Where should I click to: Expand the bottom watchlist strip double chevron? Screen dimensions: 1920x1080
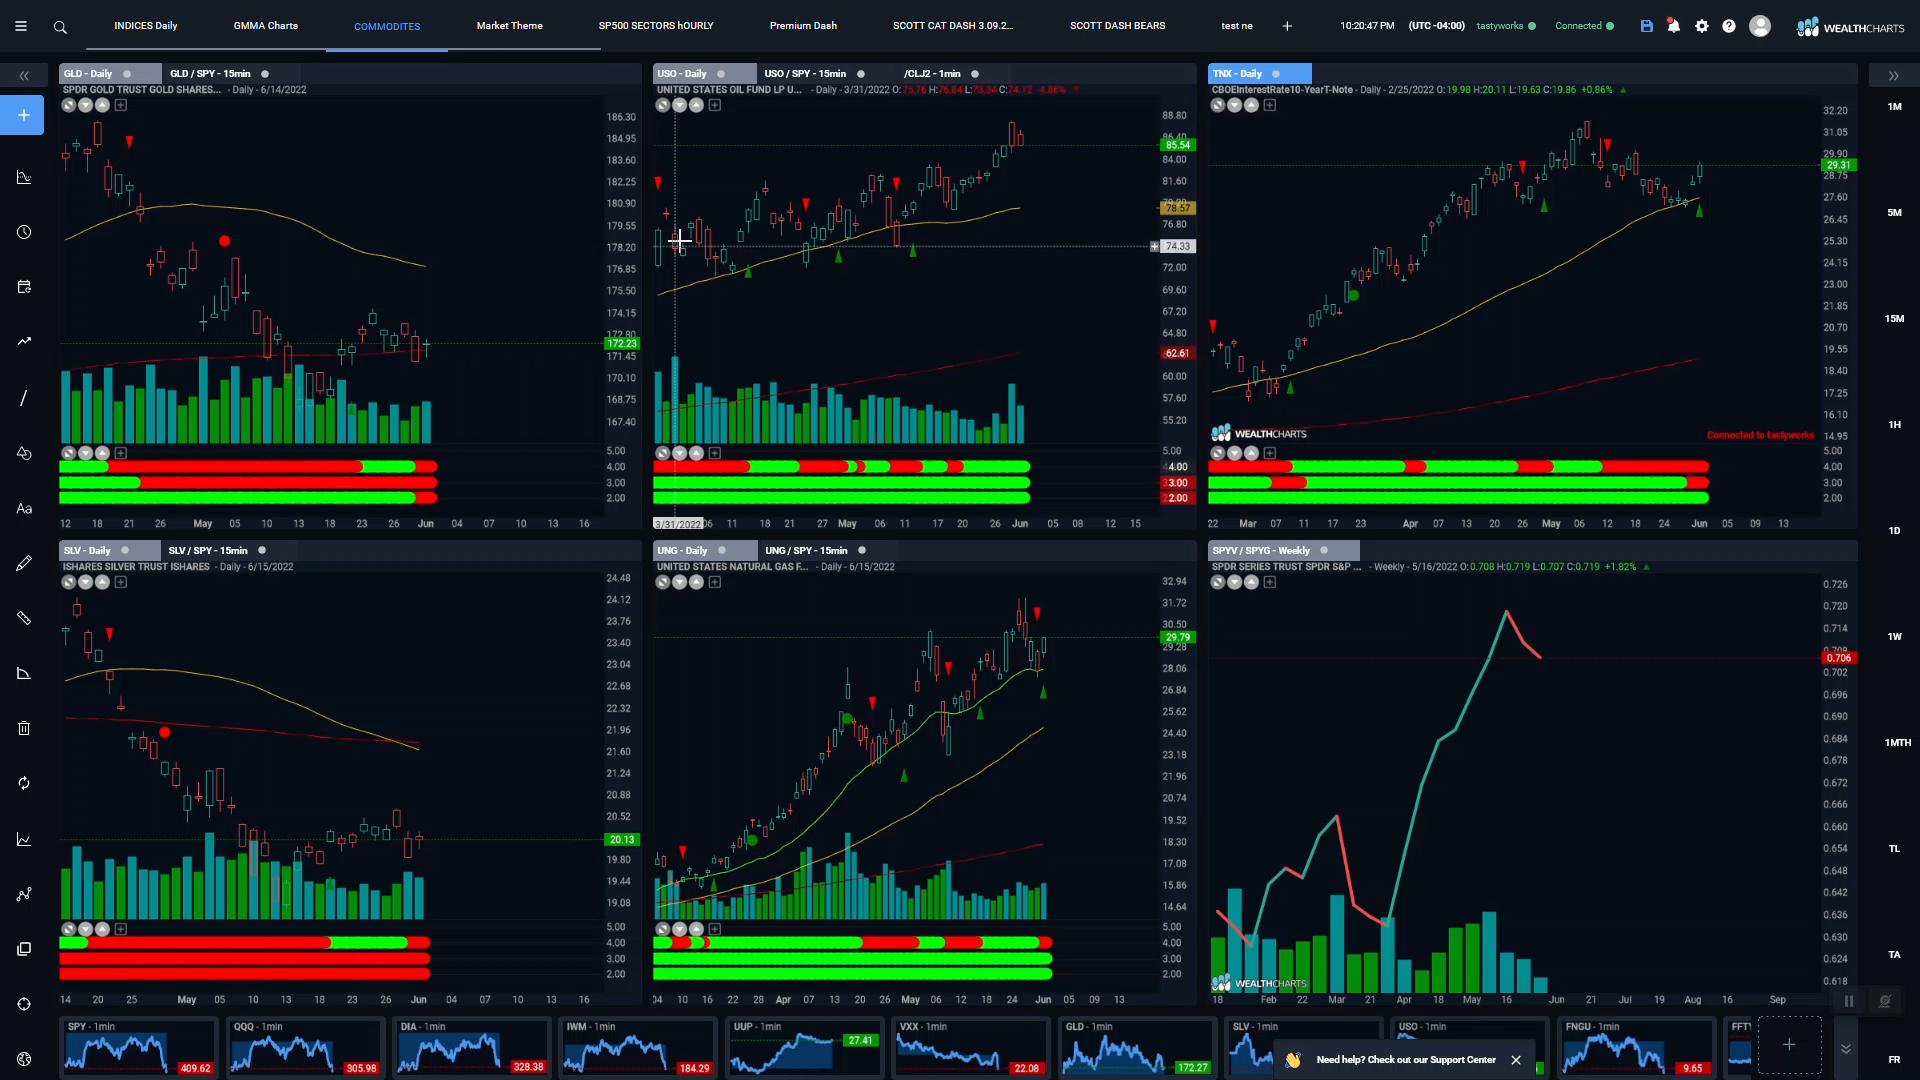[1846, 1048]
